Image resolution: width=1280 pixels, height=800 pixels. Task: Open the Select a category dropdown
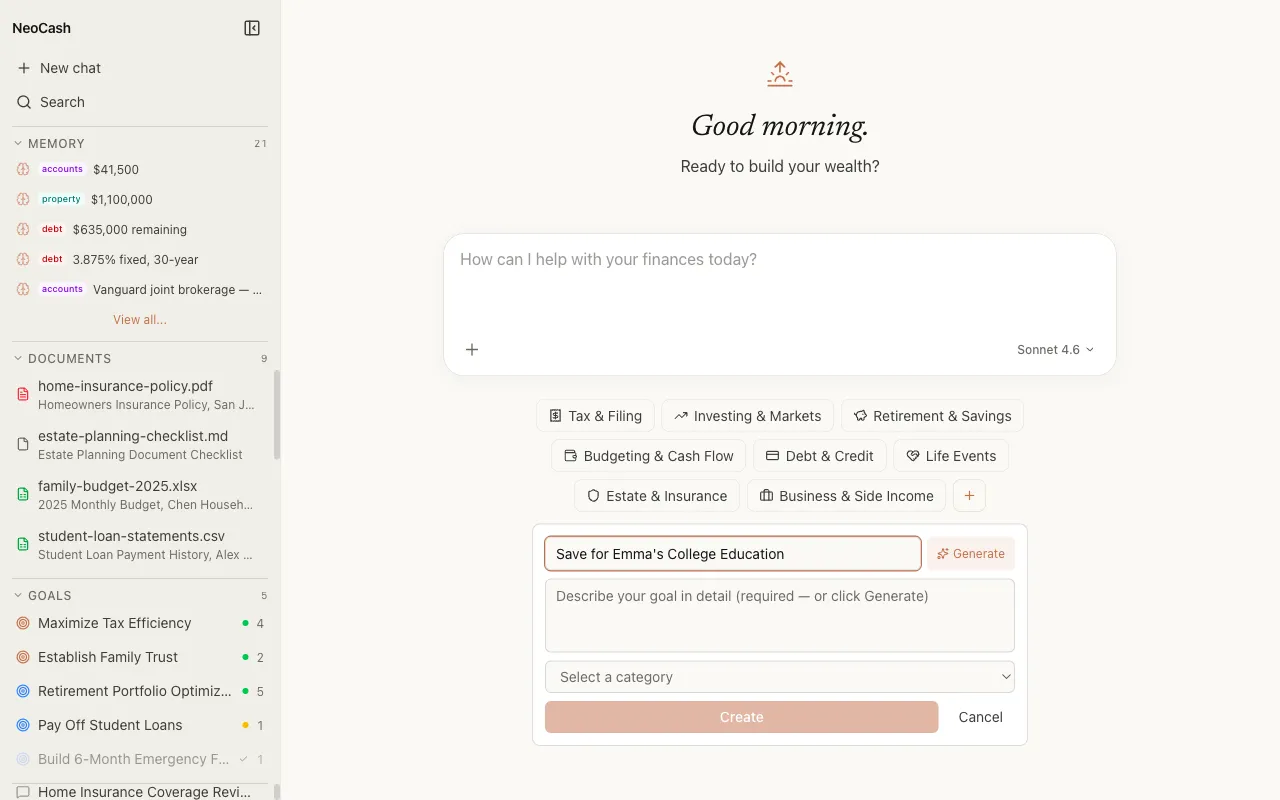(x=779, y=677)
